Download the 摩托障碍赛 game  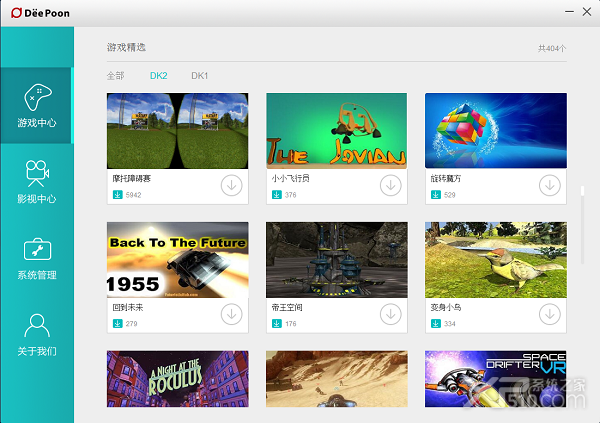pyautogui.click(x=232, y=185)
